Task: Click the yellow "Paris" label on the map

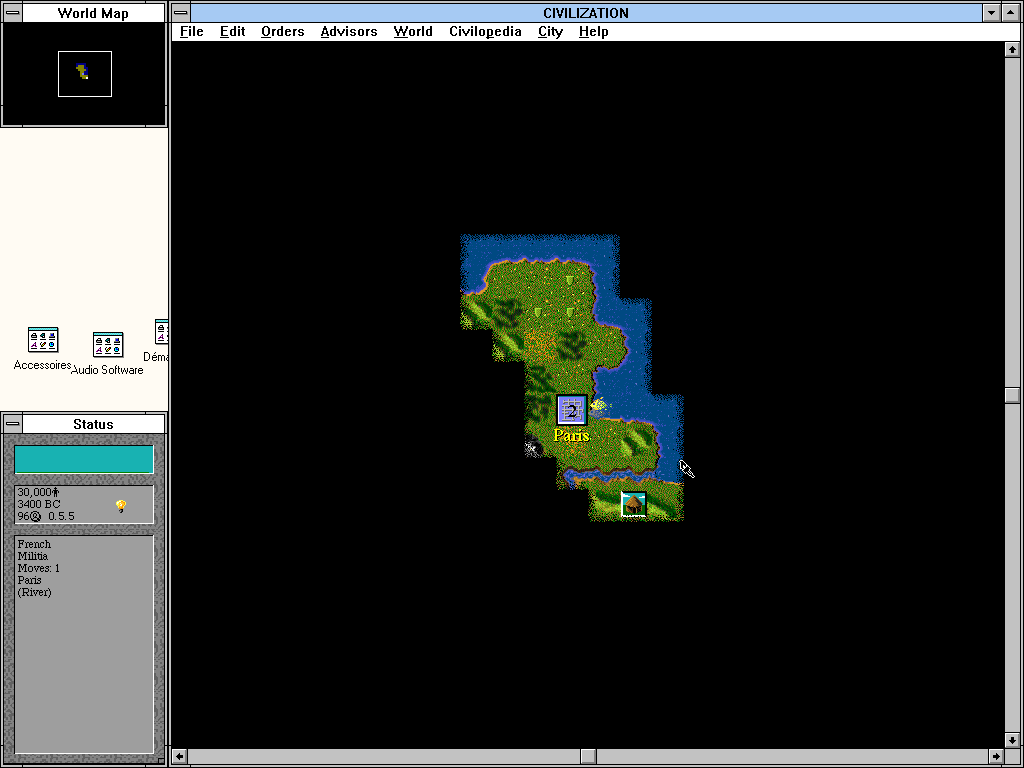Action: pos(571,435)
